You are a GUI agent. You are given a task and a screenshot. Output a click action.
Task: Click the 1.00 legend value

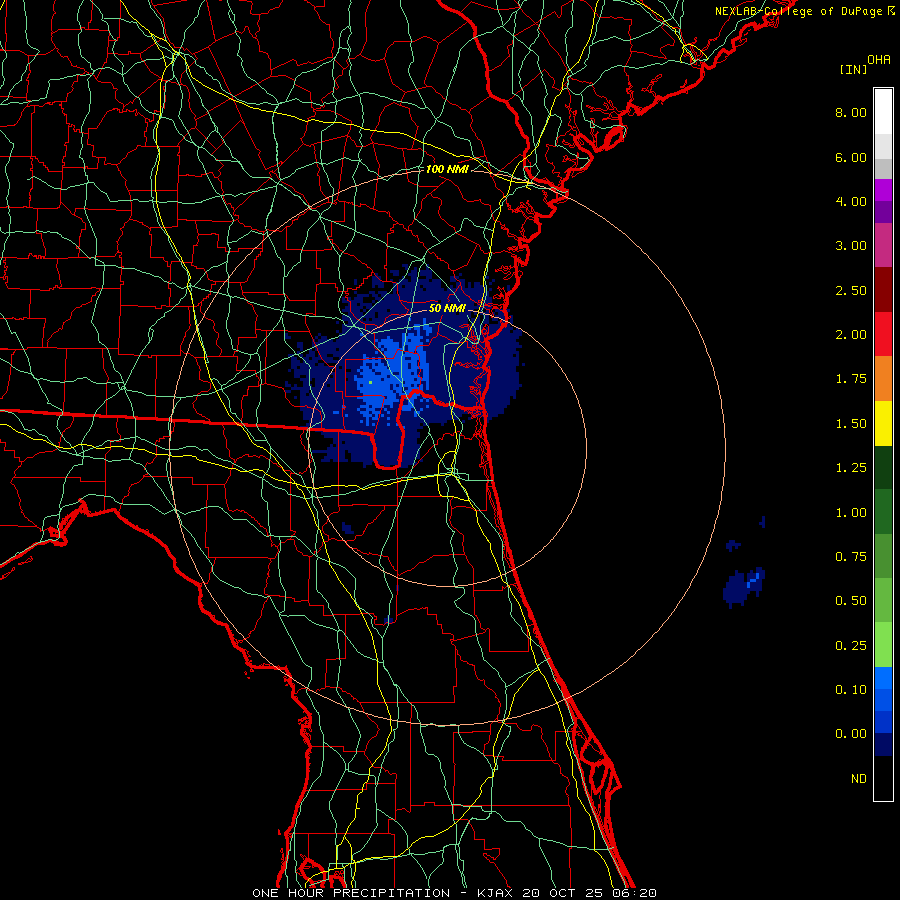(851, 513)
